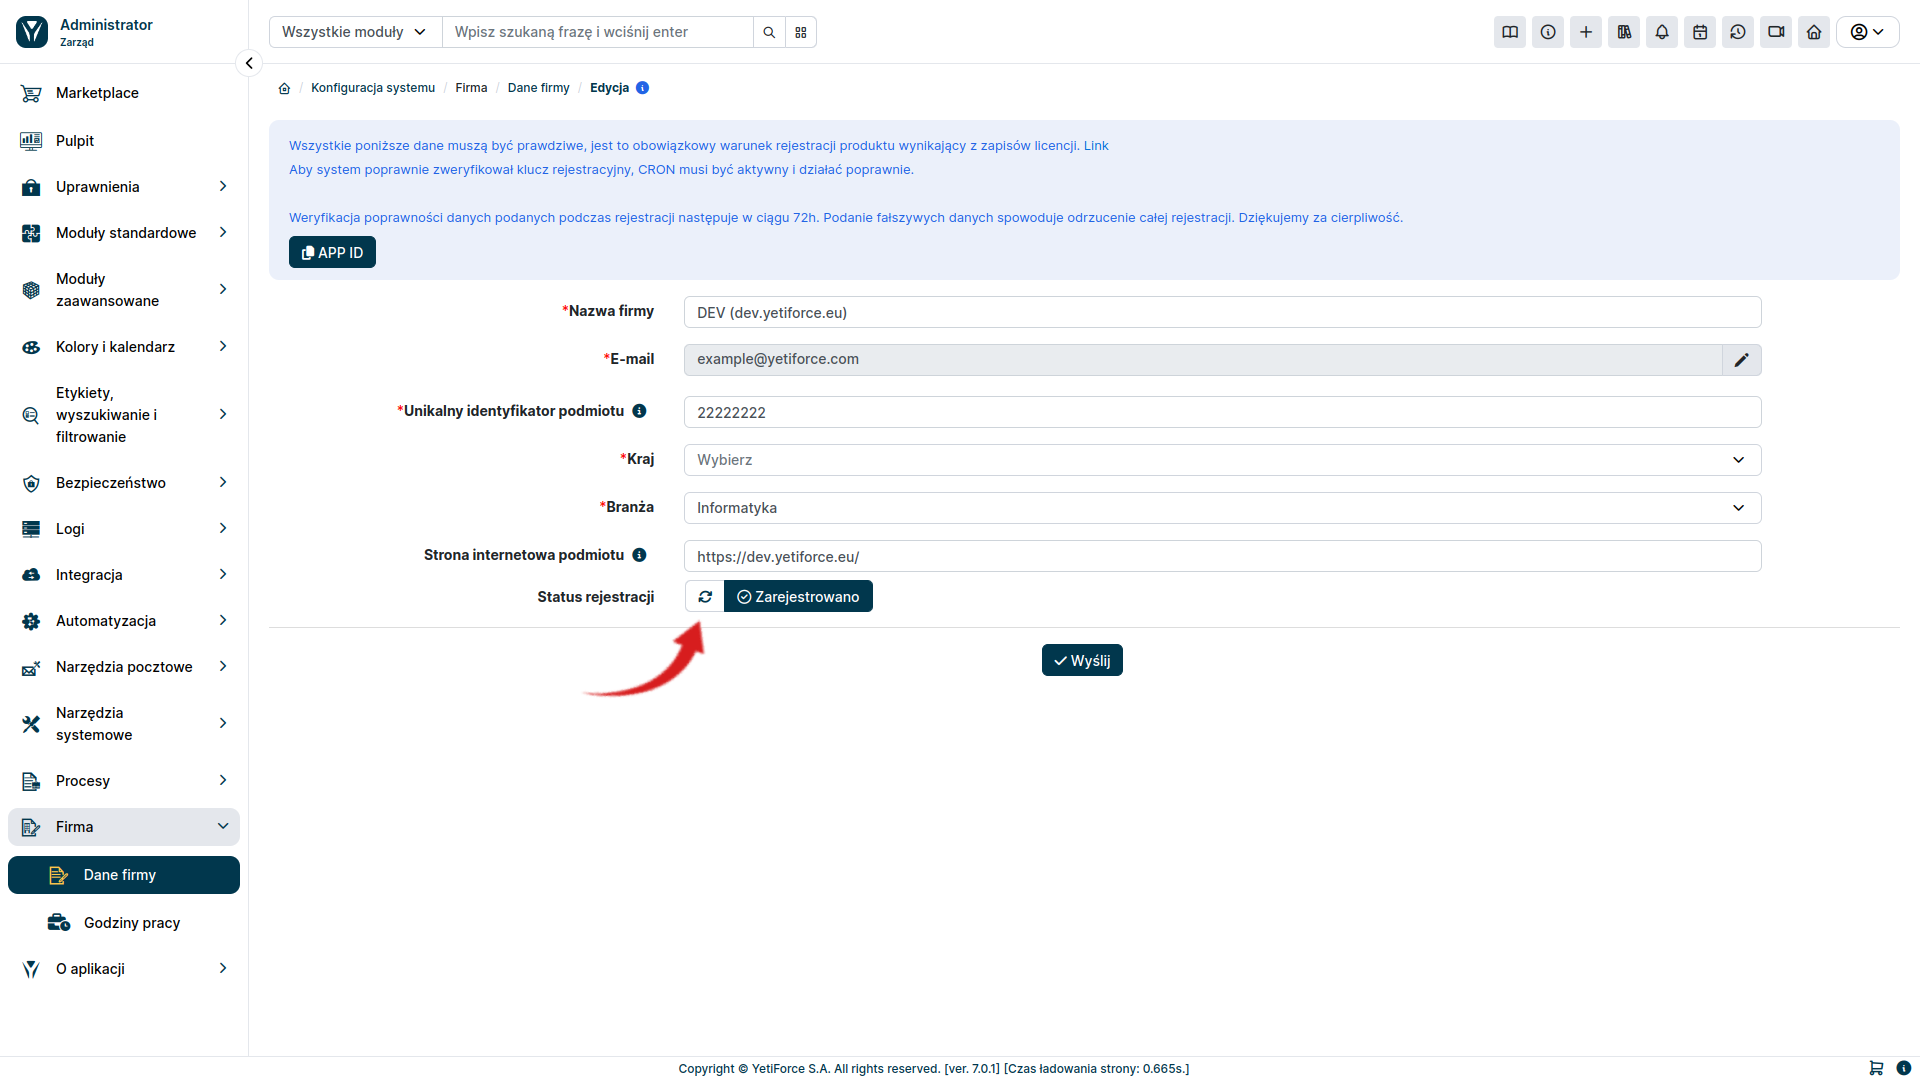Click the refresh/sync registration status icon
Screen dimensions: 1920x1080
point(705,596)
